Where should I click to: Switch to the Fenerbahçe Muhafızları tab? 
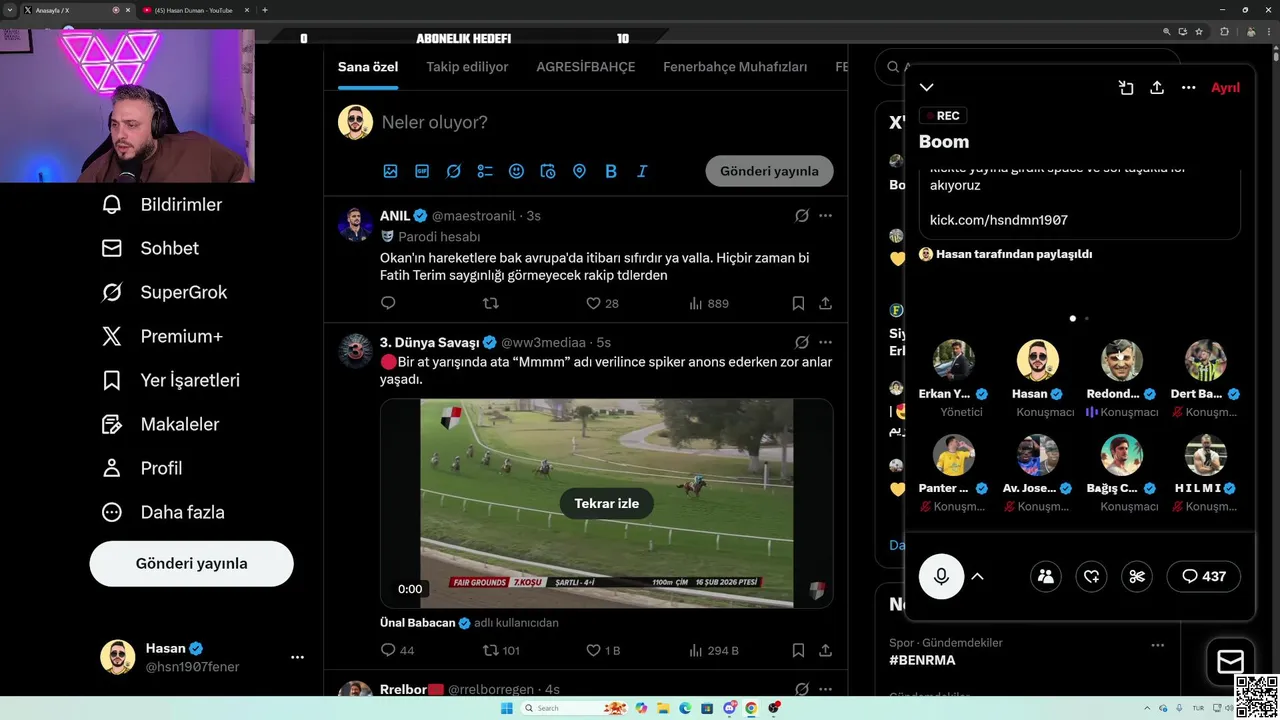click(735, 67)
